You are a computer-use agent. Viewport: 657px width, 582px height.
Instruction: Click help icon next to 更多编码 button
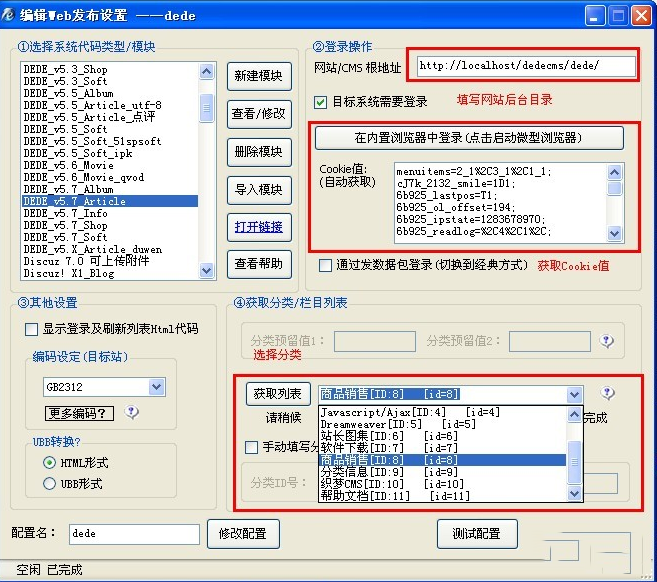click(131, 412)
